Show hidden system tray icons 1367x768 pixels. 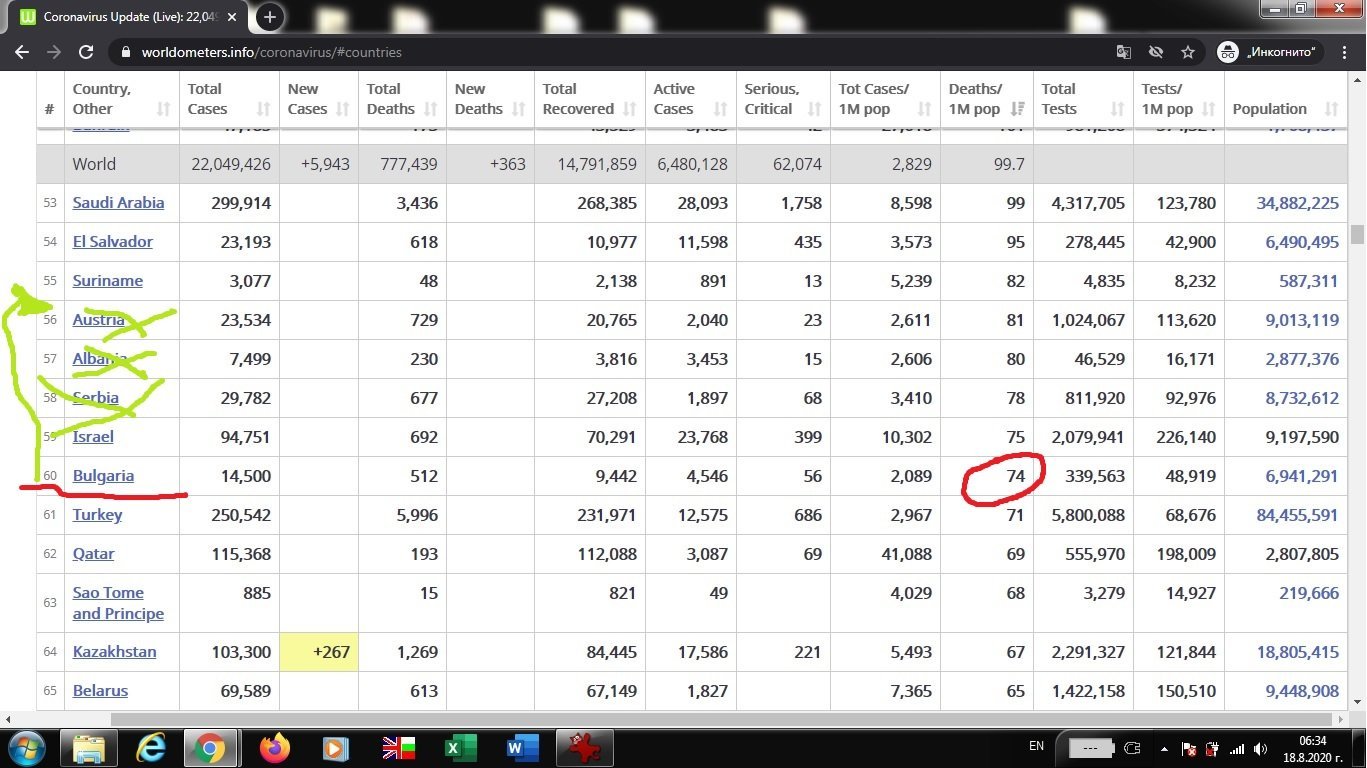(1162, 748)
